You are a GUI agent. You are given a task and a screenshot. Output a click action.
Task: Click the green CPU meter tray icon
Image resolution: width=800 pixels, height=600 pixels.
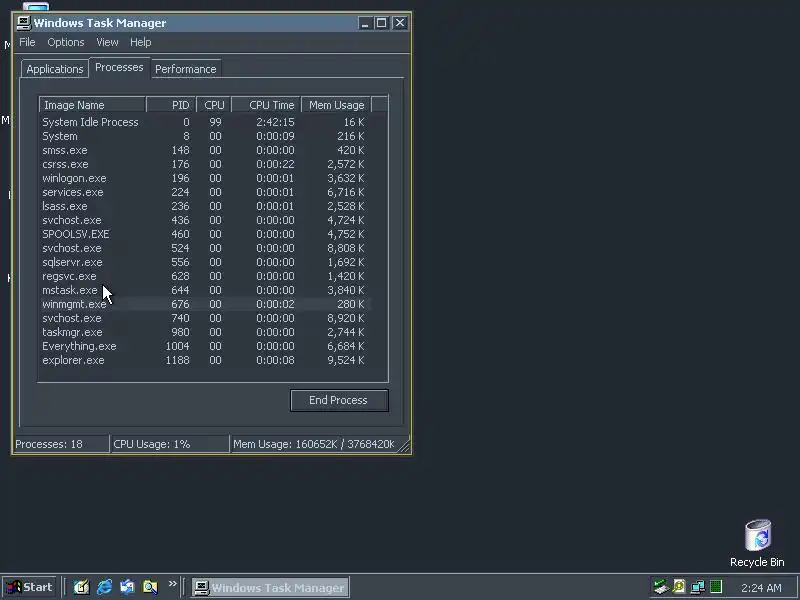pyautogui.click(x=716, y=587)
